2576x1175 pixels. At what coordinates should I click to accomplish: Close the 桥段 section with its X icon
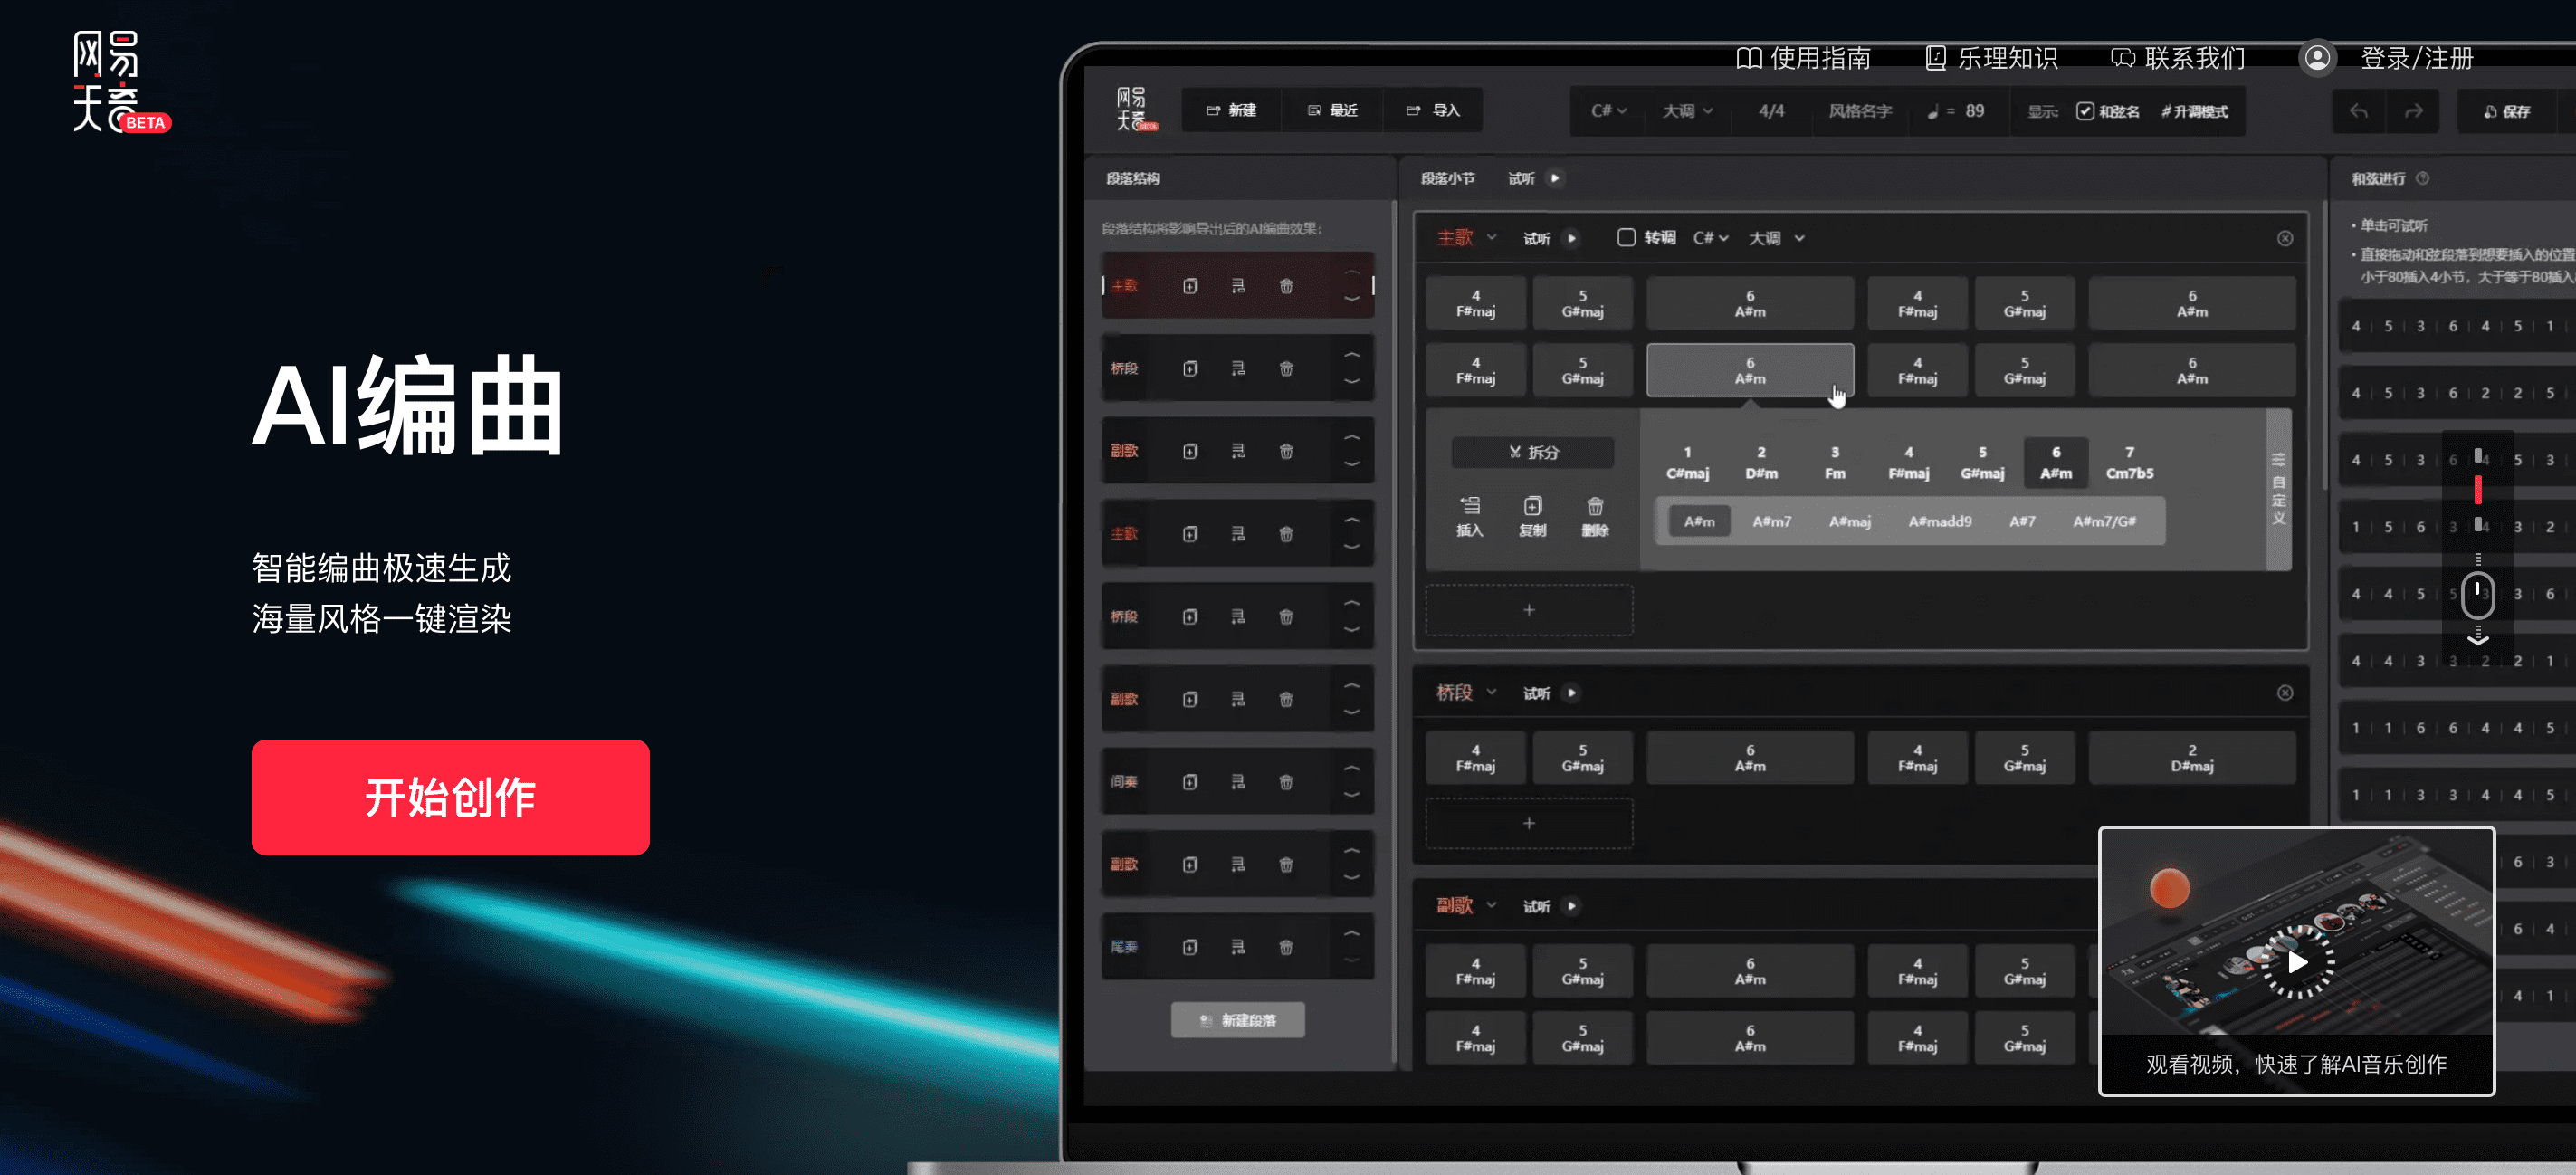(x=2284, y=693)
